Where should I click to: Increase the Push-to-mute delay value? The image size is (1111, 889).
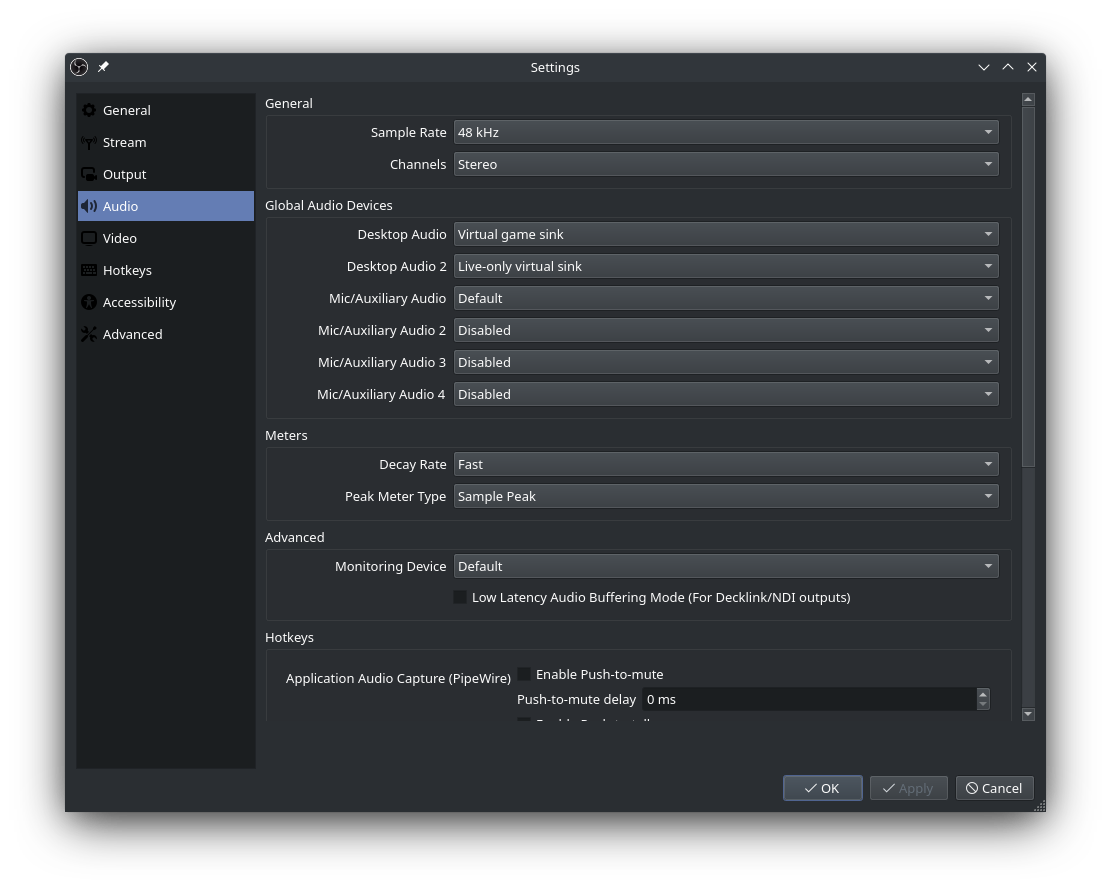pyautogui.click(x=983, y=694)
